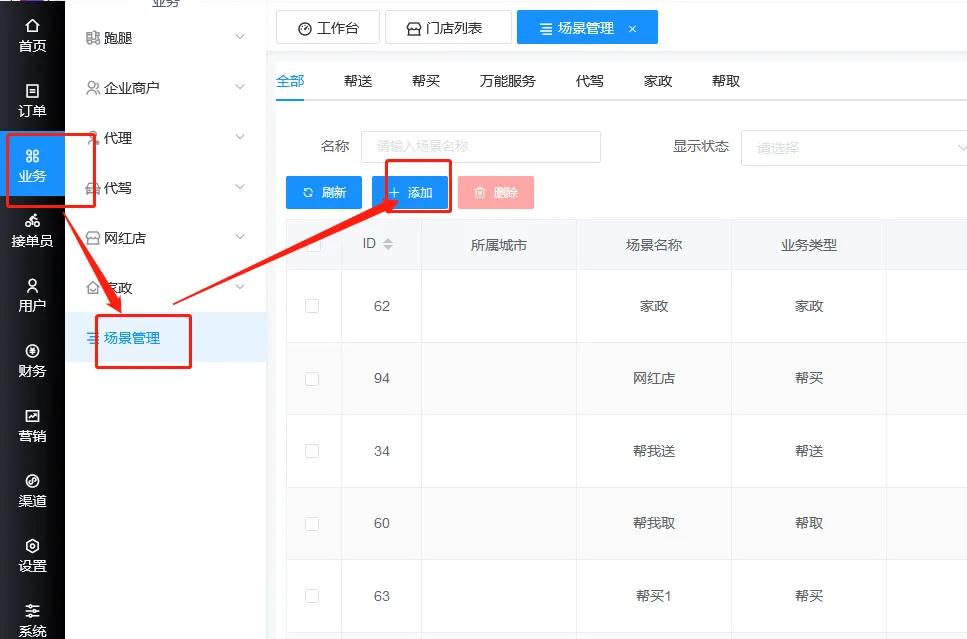
Task: Check the checkbox for row ID 62
Action: tap(312, 306)
